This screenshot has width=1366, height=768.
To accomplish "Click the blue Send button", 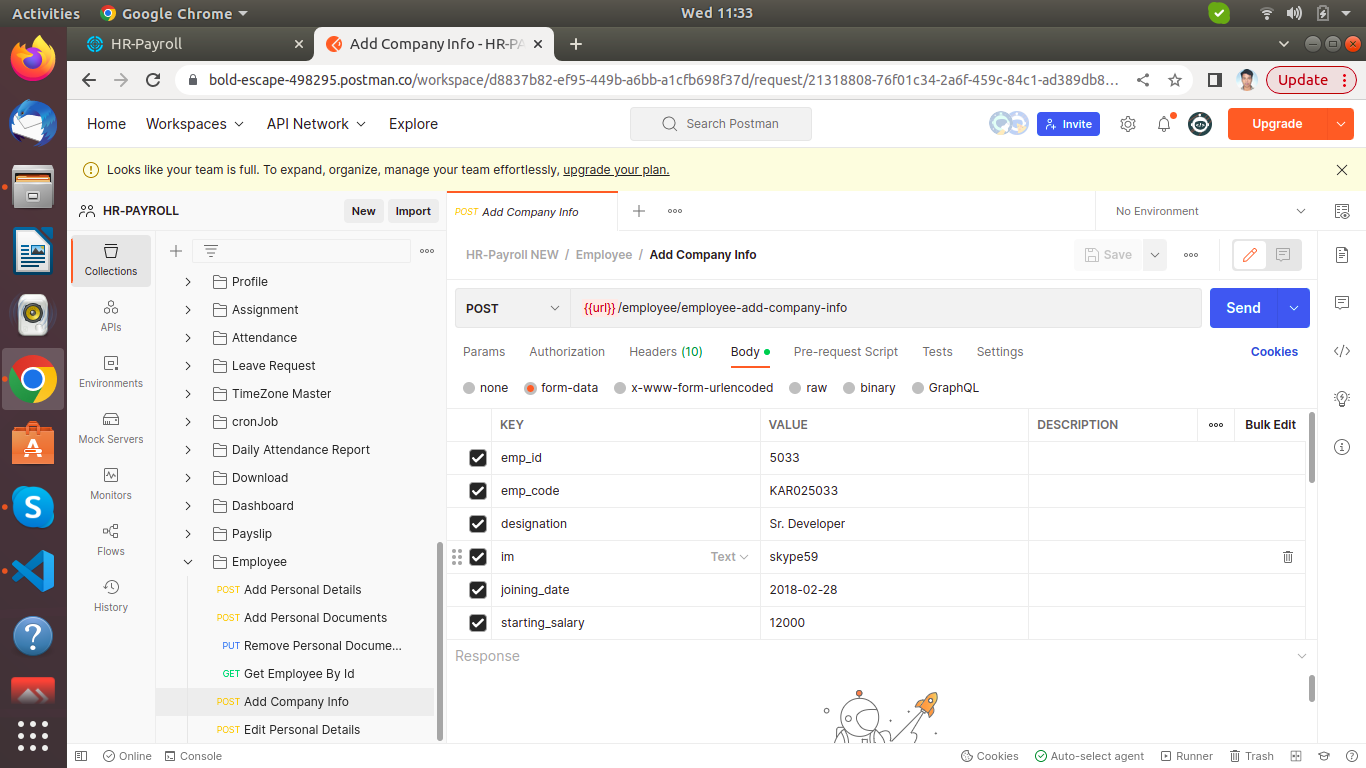I will click(x=1243, y=308).
